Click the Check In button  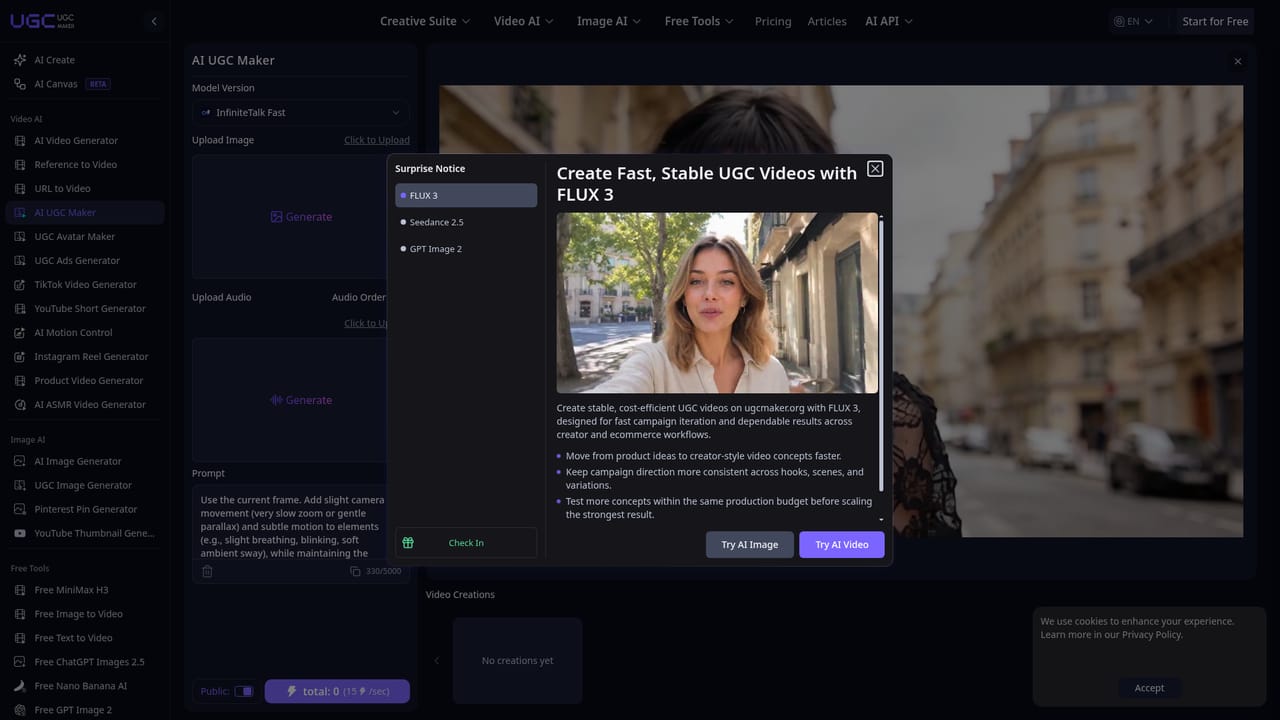click(466, 543)
